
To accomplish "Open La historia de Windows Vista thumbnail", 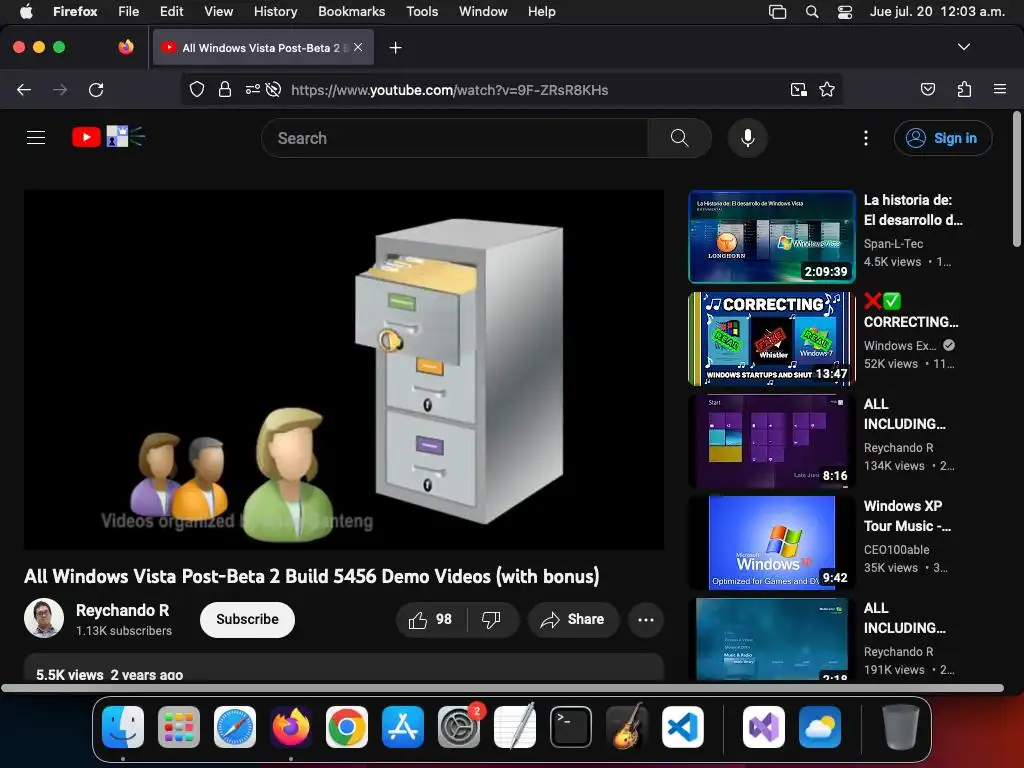I will tap(771, 236).
